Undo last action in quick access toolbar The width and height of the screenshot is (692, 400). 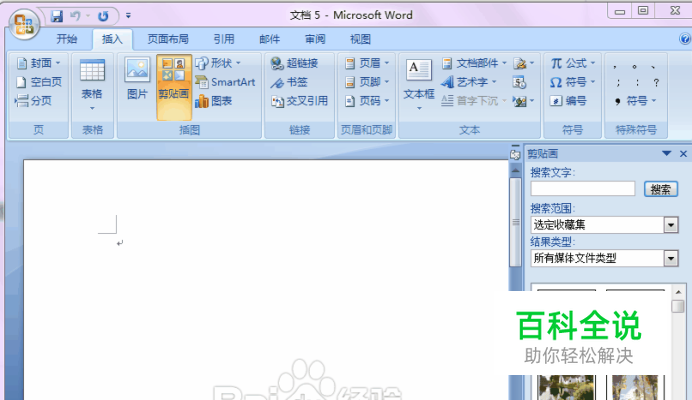(x=75, y=16)
